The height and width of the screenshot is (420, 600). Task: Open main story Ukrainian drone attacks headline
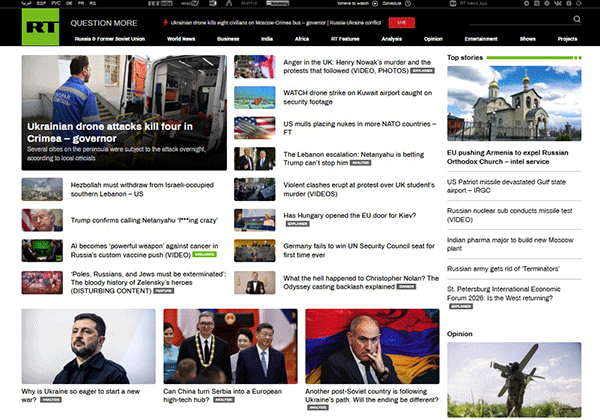pyautogui.click(x=110, y=132)
